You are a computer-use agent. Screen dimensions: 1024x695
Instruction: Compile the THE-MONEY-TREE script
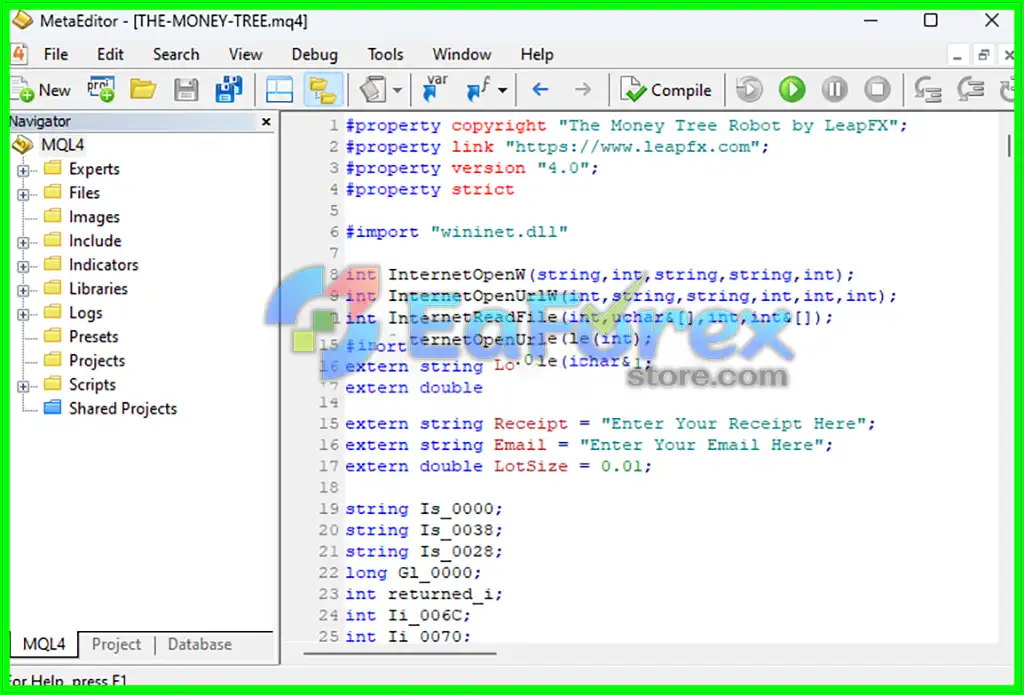666,90
